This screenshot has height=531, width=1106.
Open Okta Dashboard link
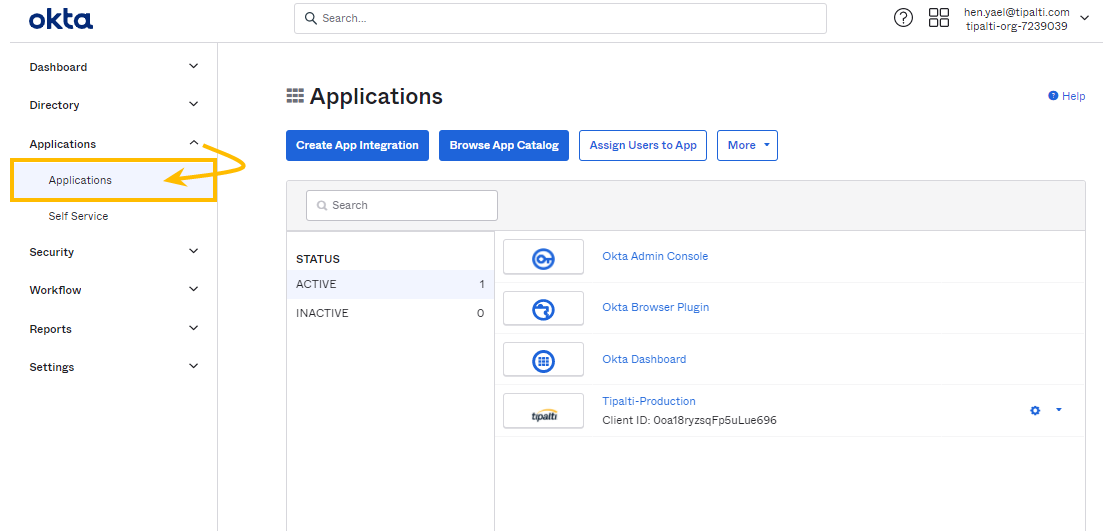tap(644, 359)
